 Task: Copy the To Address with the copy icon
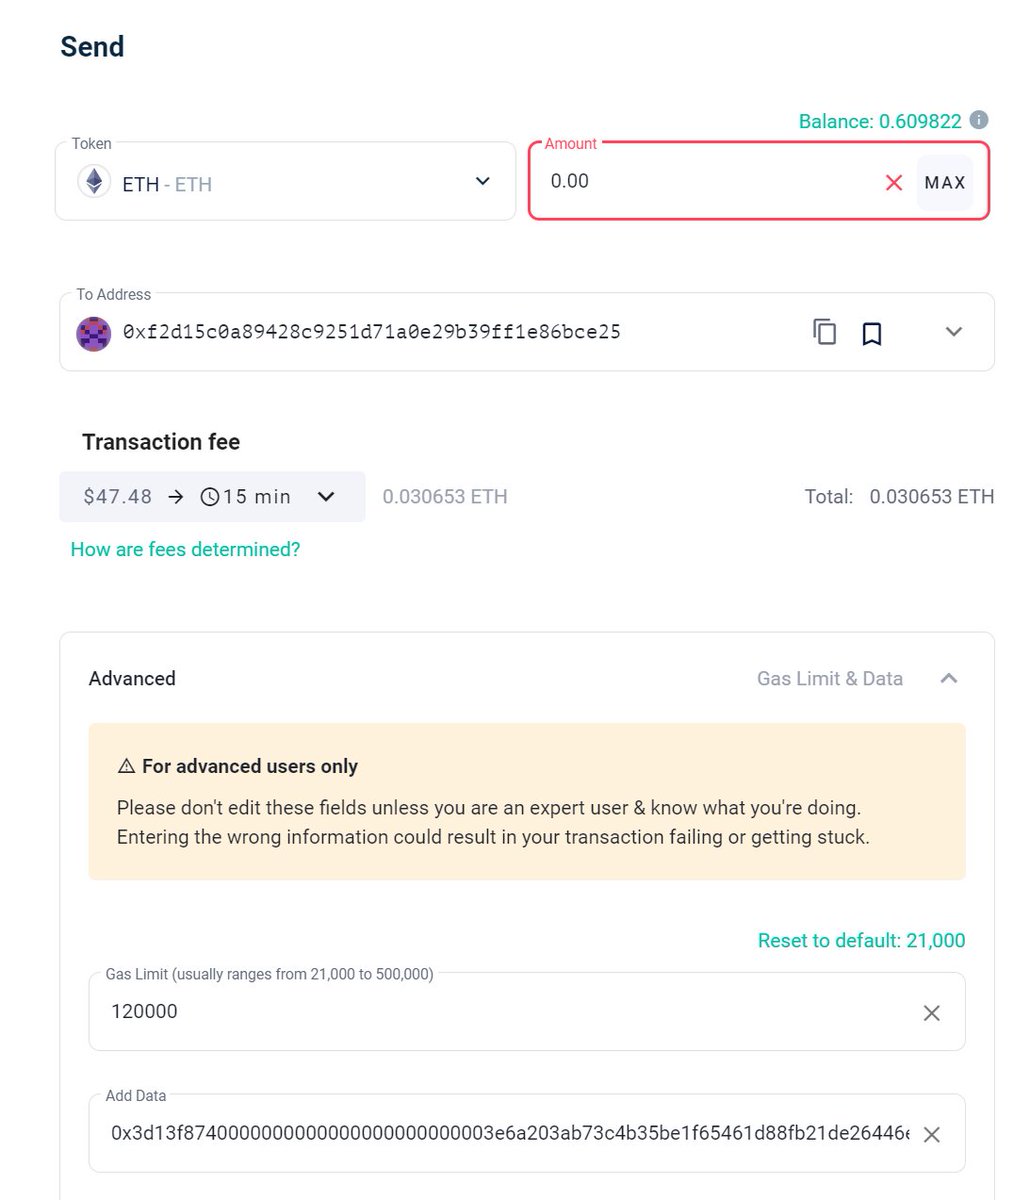pos(825,332)
